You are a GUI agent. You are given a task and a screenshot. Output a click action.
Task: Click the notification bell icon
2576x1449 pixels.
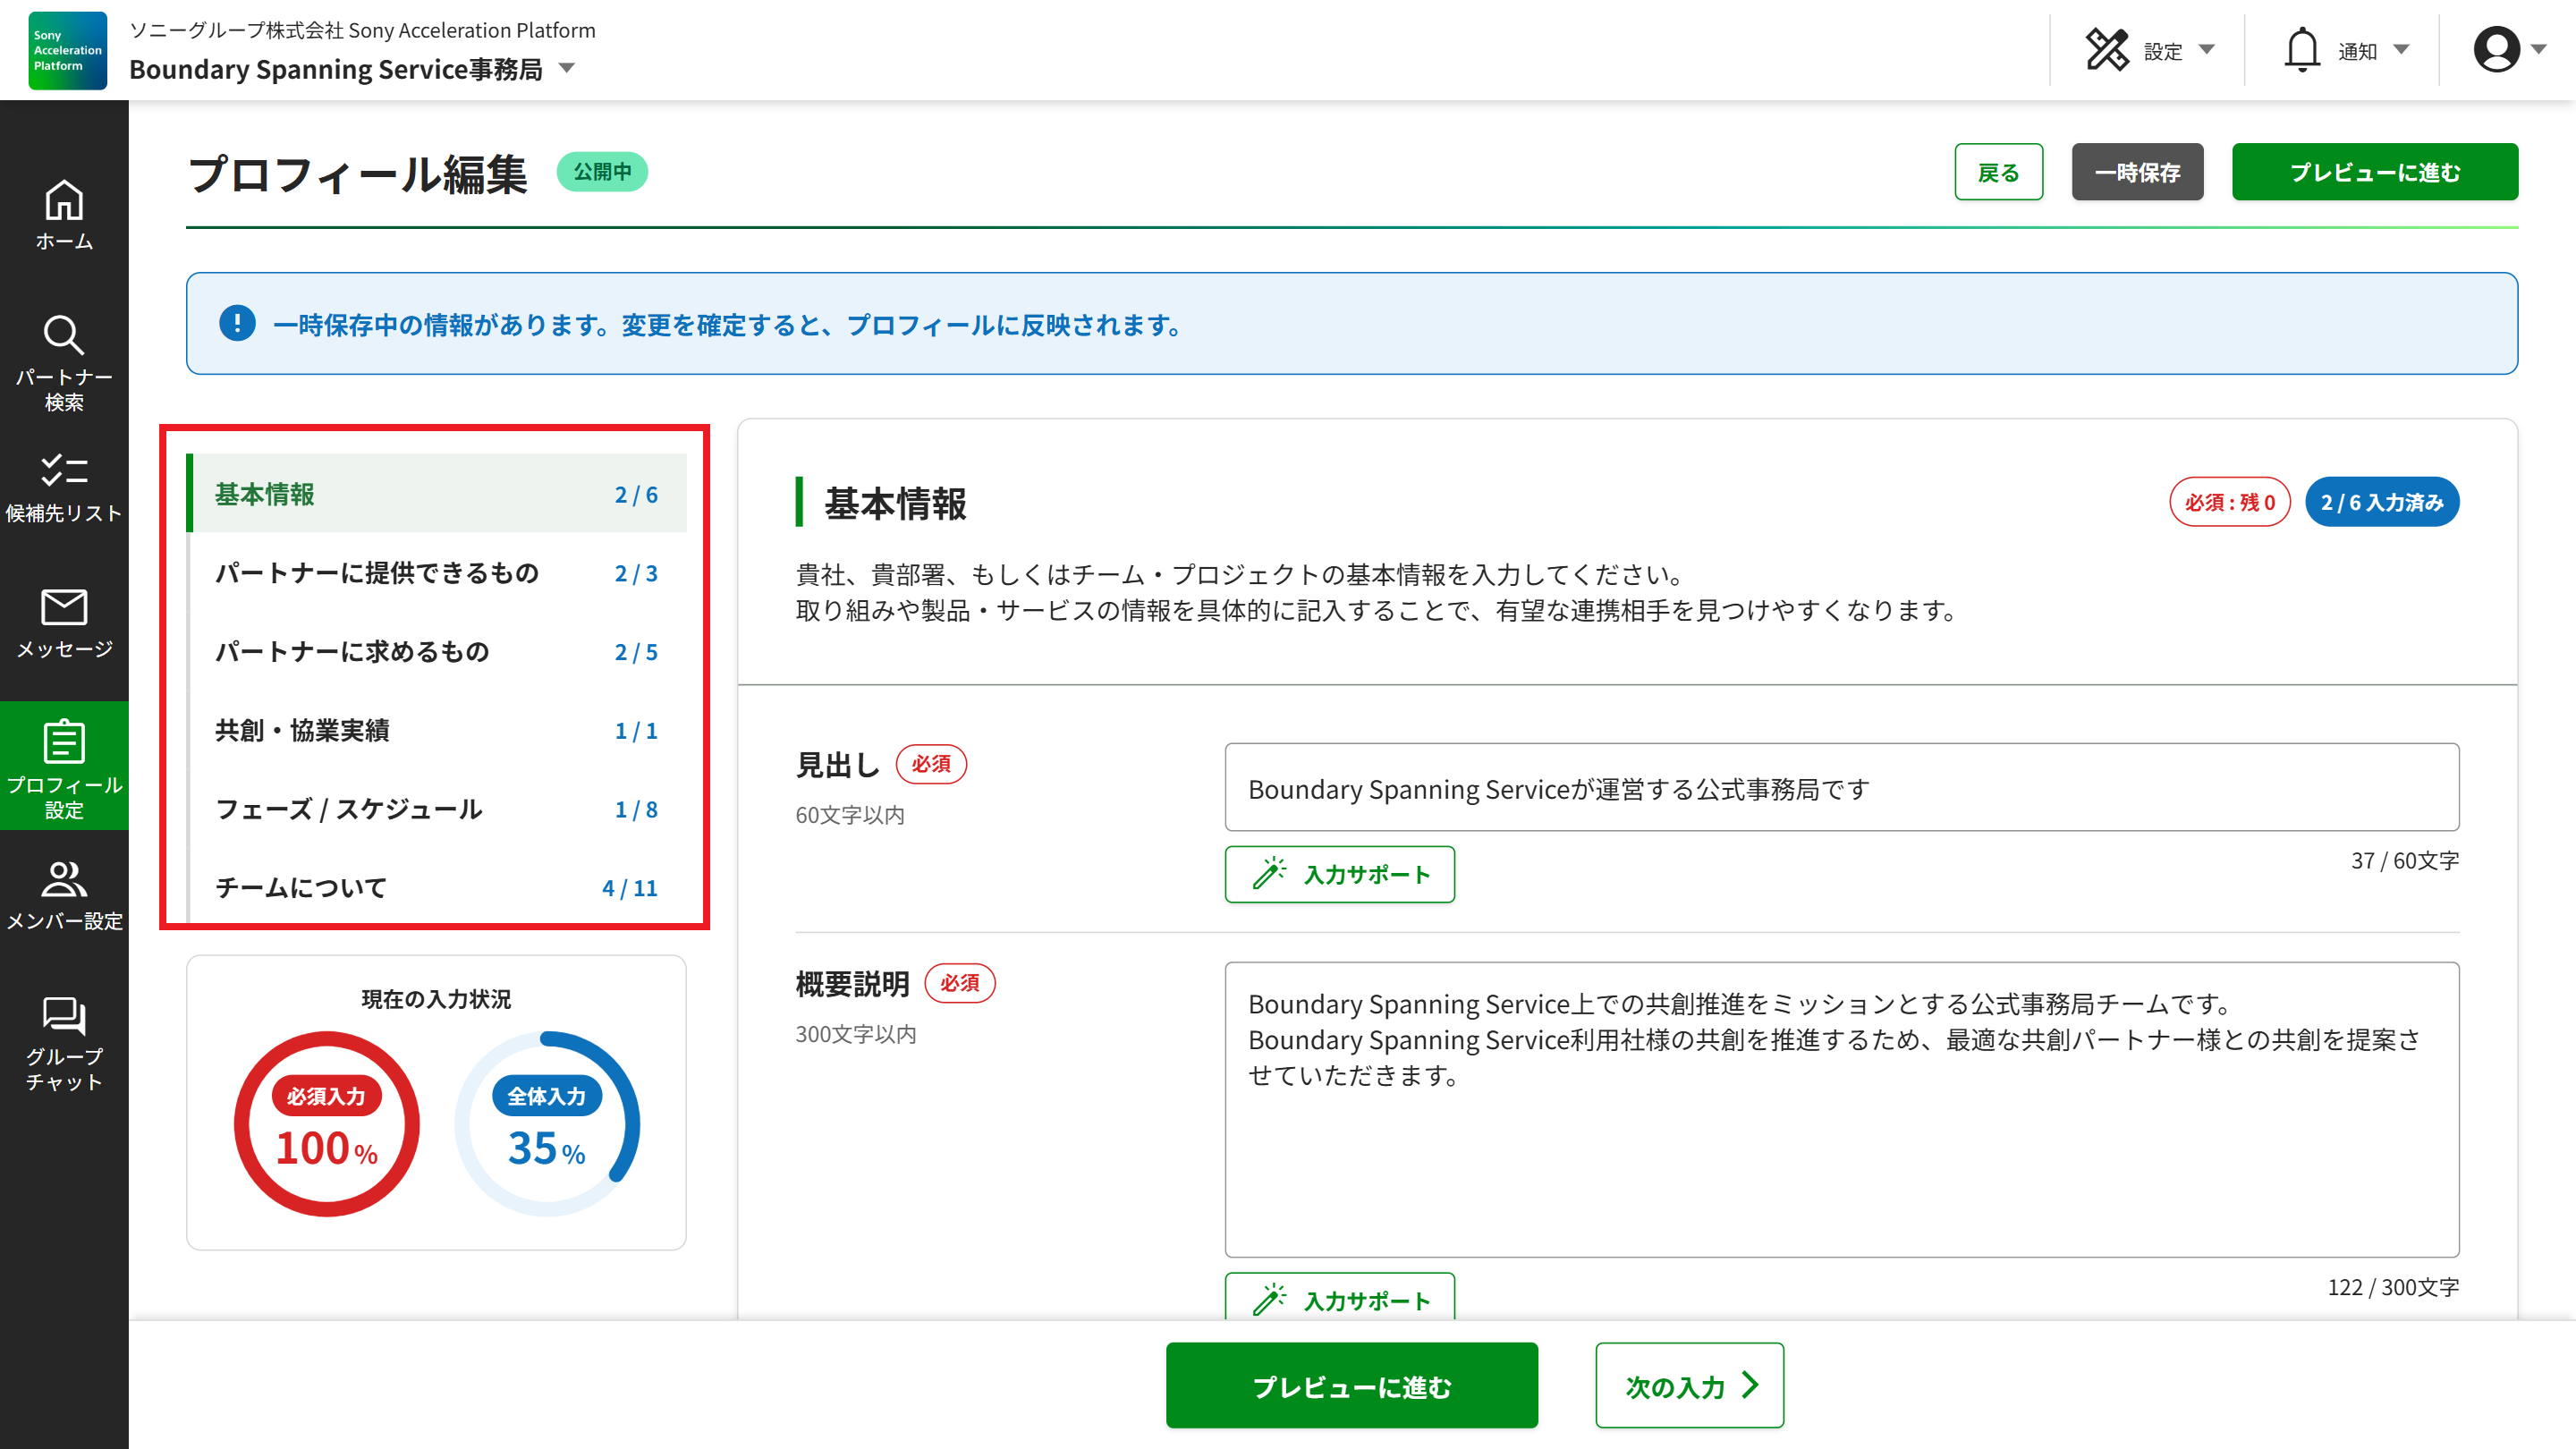point(2301,50)
